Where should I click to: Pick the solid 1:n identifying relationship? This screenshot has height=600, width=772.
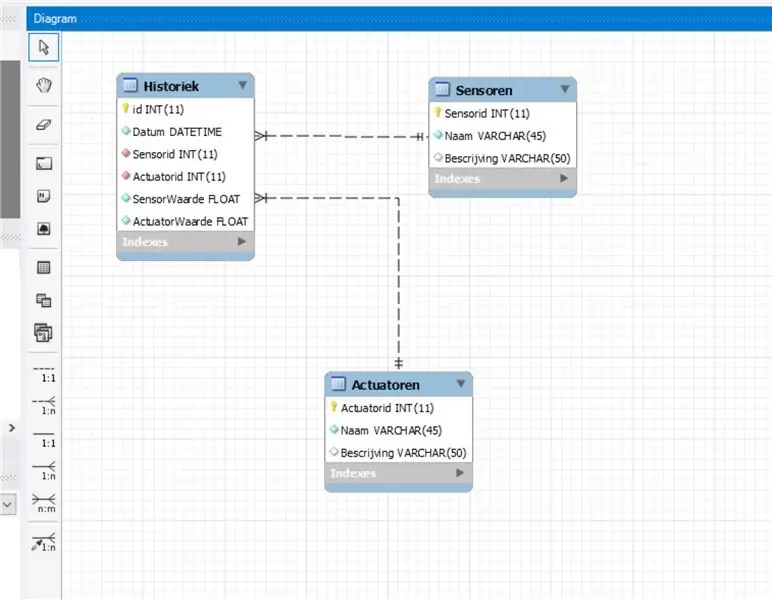click(44, 471)
